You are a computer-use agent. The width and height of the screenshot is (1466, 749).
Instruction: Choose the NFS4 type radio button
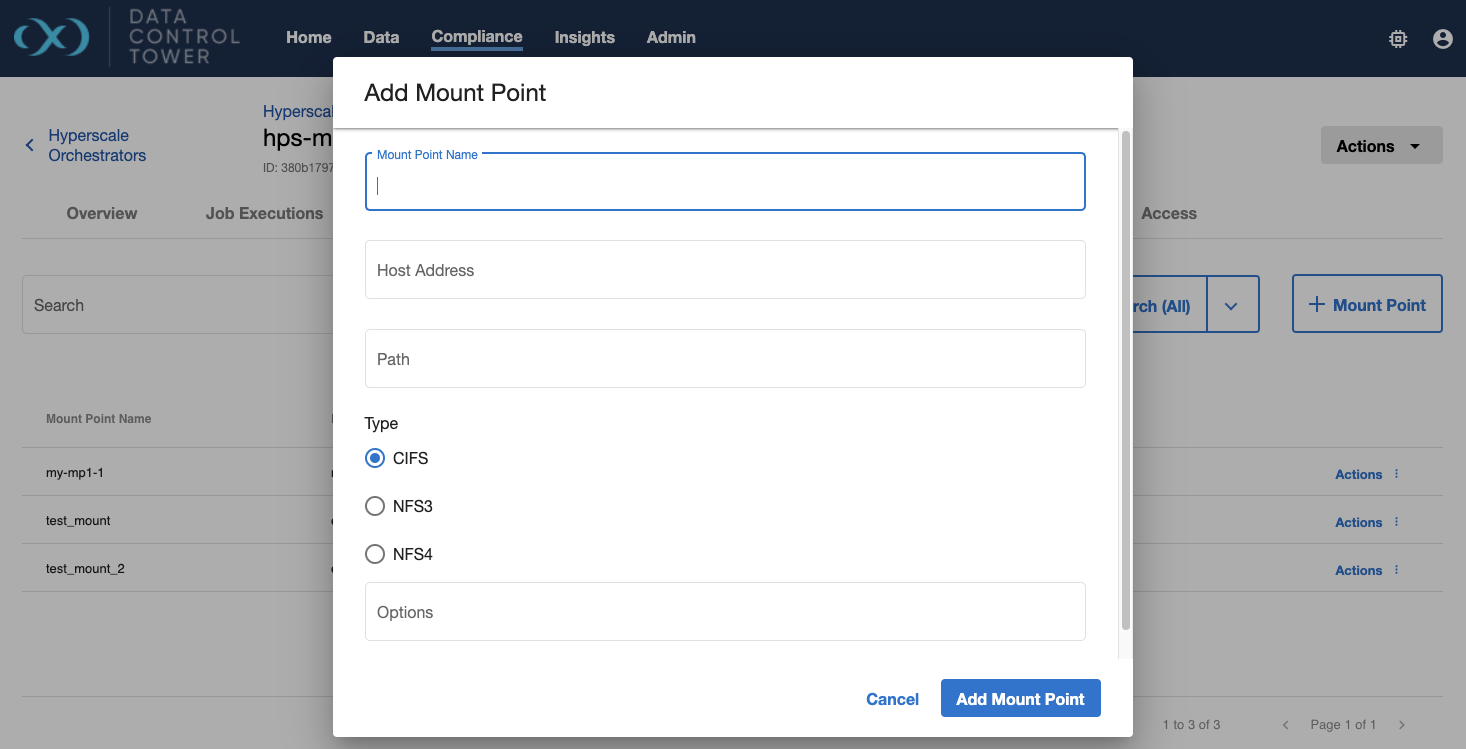(375, 554)
